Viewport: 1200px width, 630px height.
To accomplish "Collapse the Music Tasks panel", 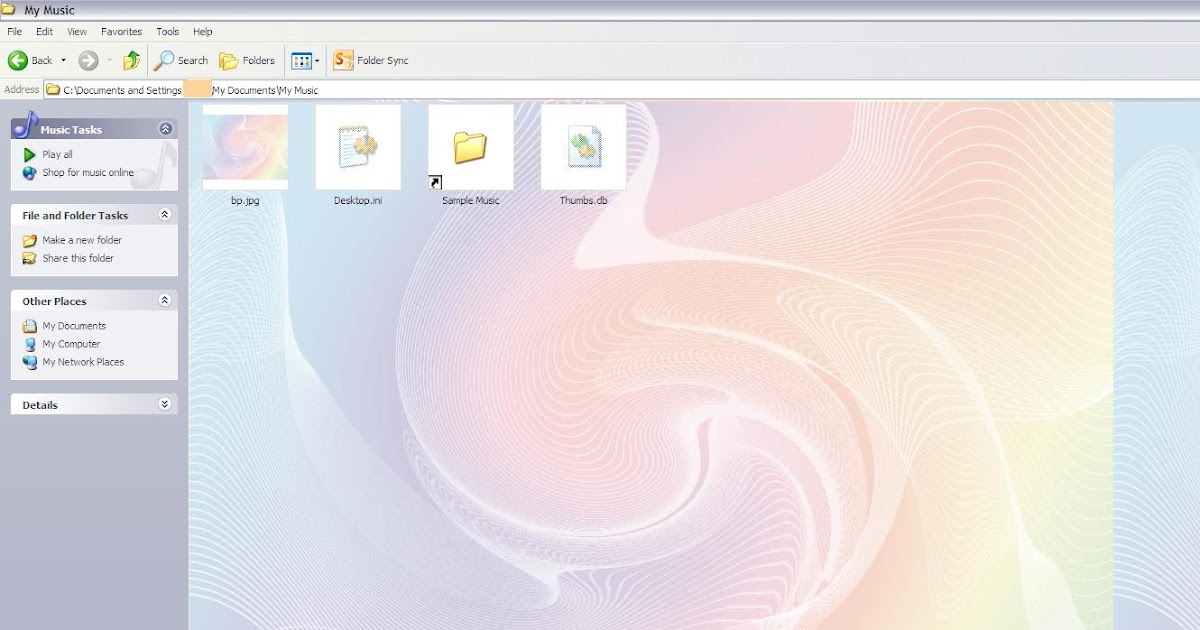I will point(164,128).
